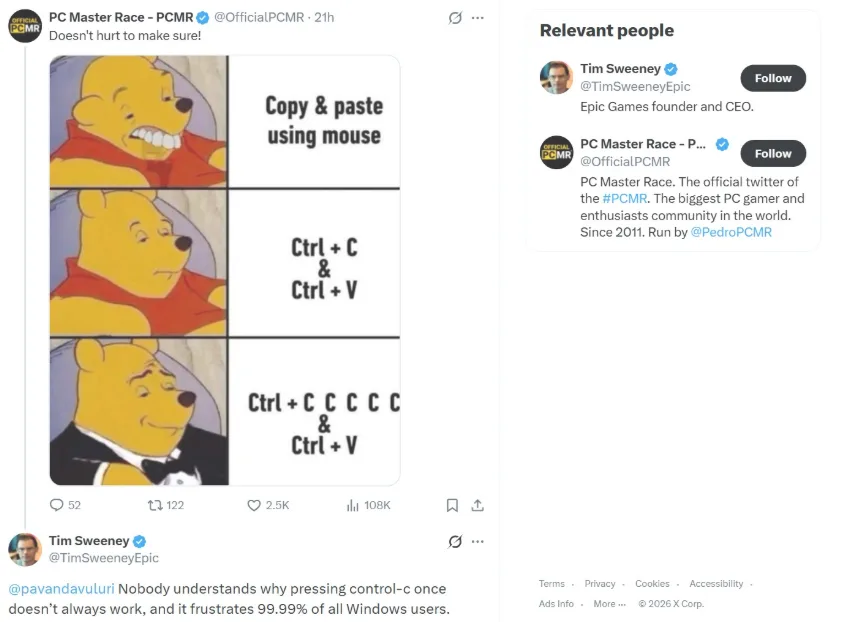Enlarge the Winnie the Pooh meme image

225,270
